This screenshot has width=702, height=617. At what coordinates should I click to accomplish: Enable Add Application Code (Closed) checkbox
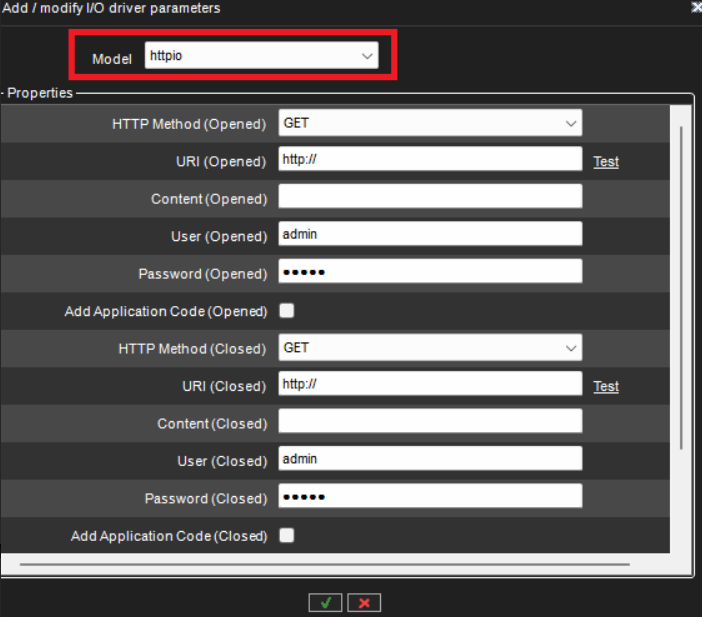tap(287, 536)
